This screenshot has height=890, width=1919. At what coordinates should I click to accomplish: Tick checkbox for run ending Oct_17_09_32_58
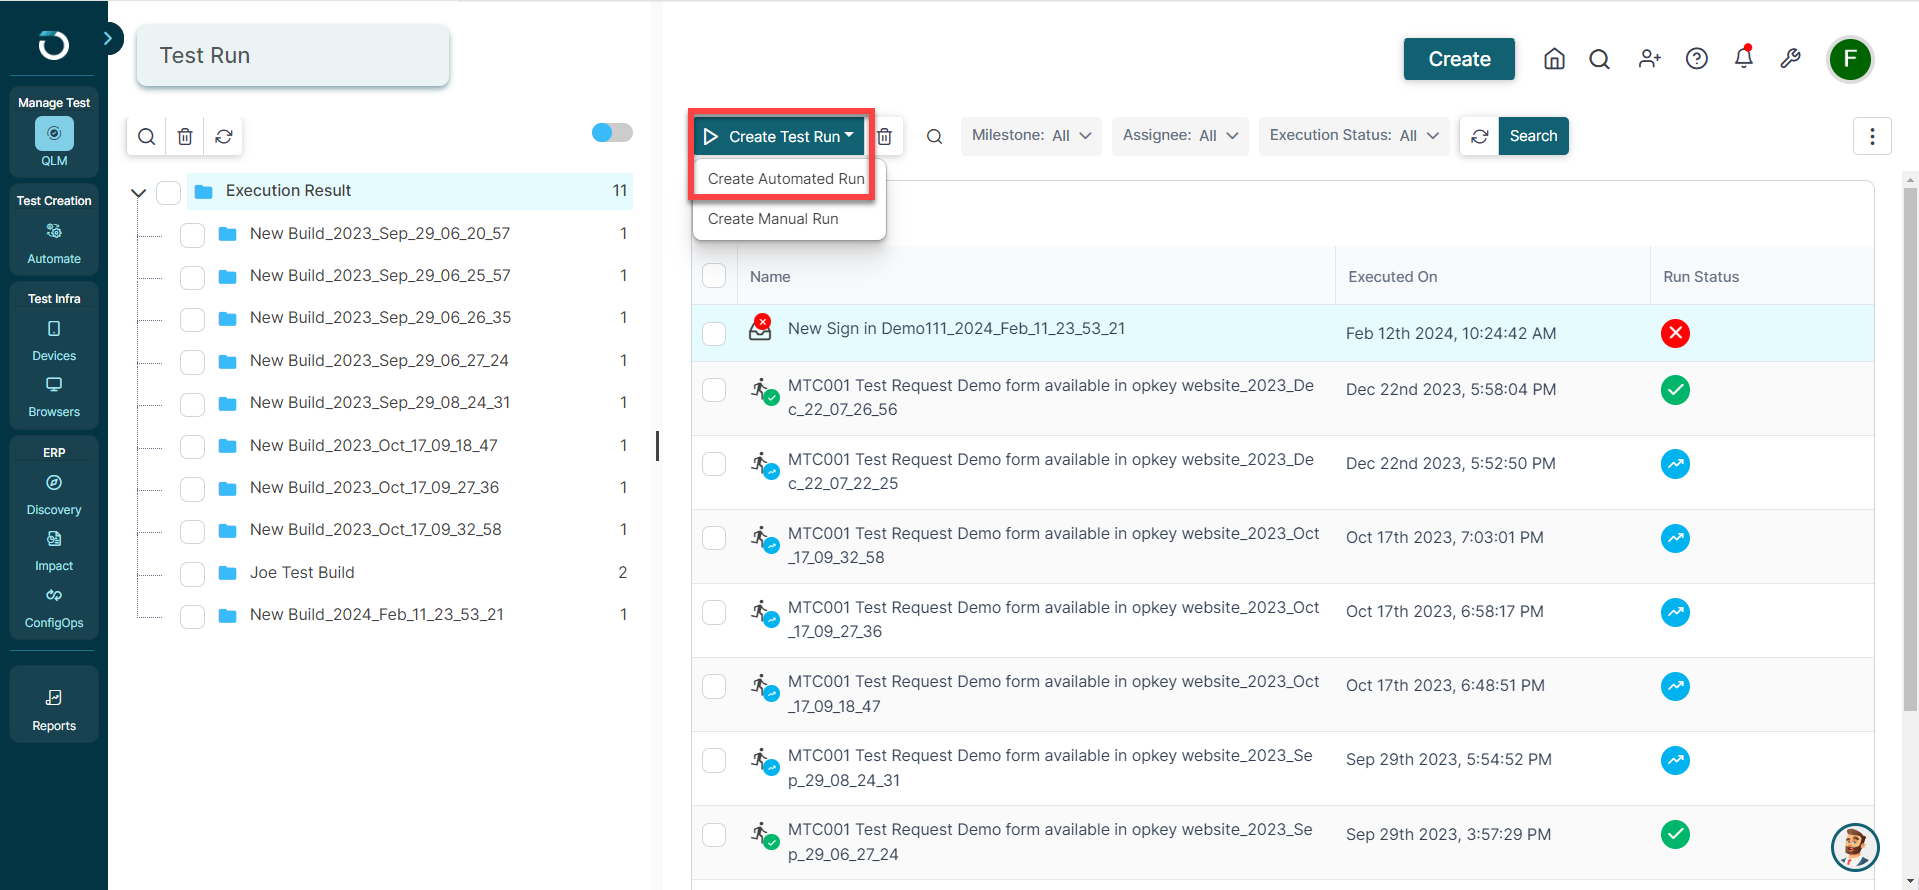point(714,538)
